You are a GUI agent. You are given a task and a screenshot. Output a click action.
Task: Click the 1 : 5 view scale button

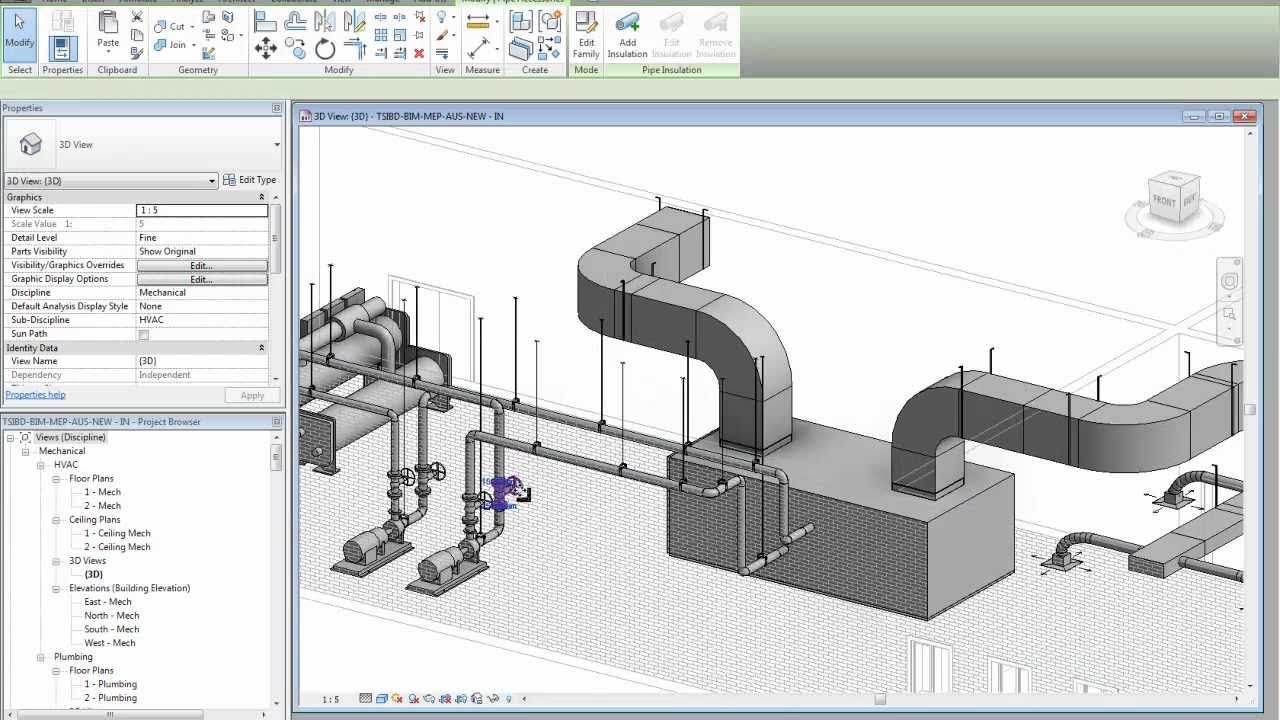(x=330, y=700)
